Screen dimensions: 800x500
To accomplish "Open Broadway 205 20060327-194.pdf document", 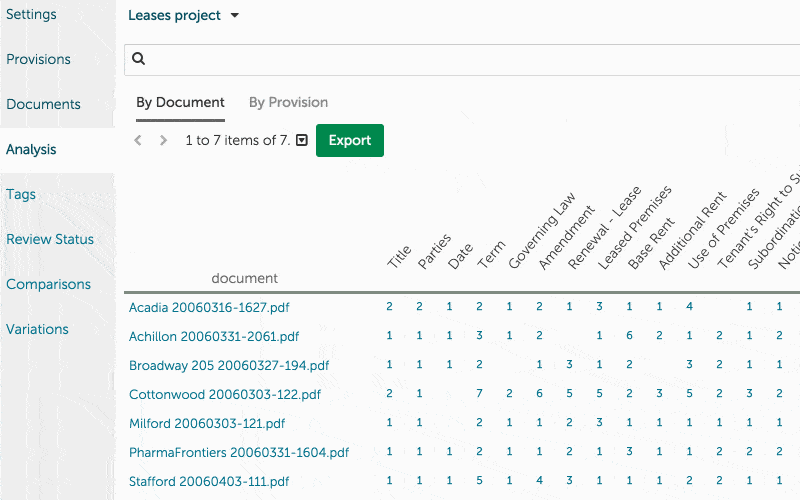I will pyautogui.click(x=229, y=365).
